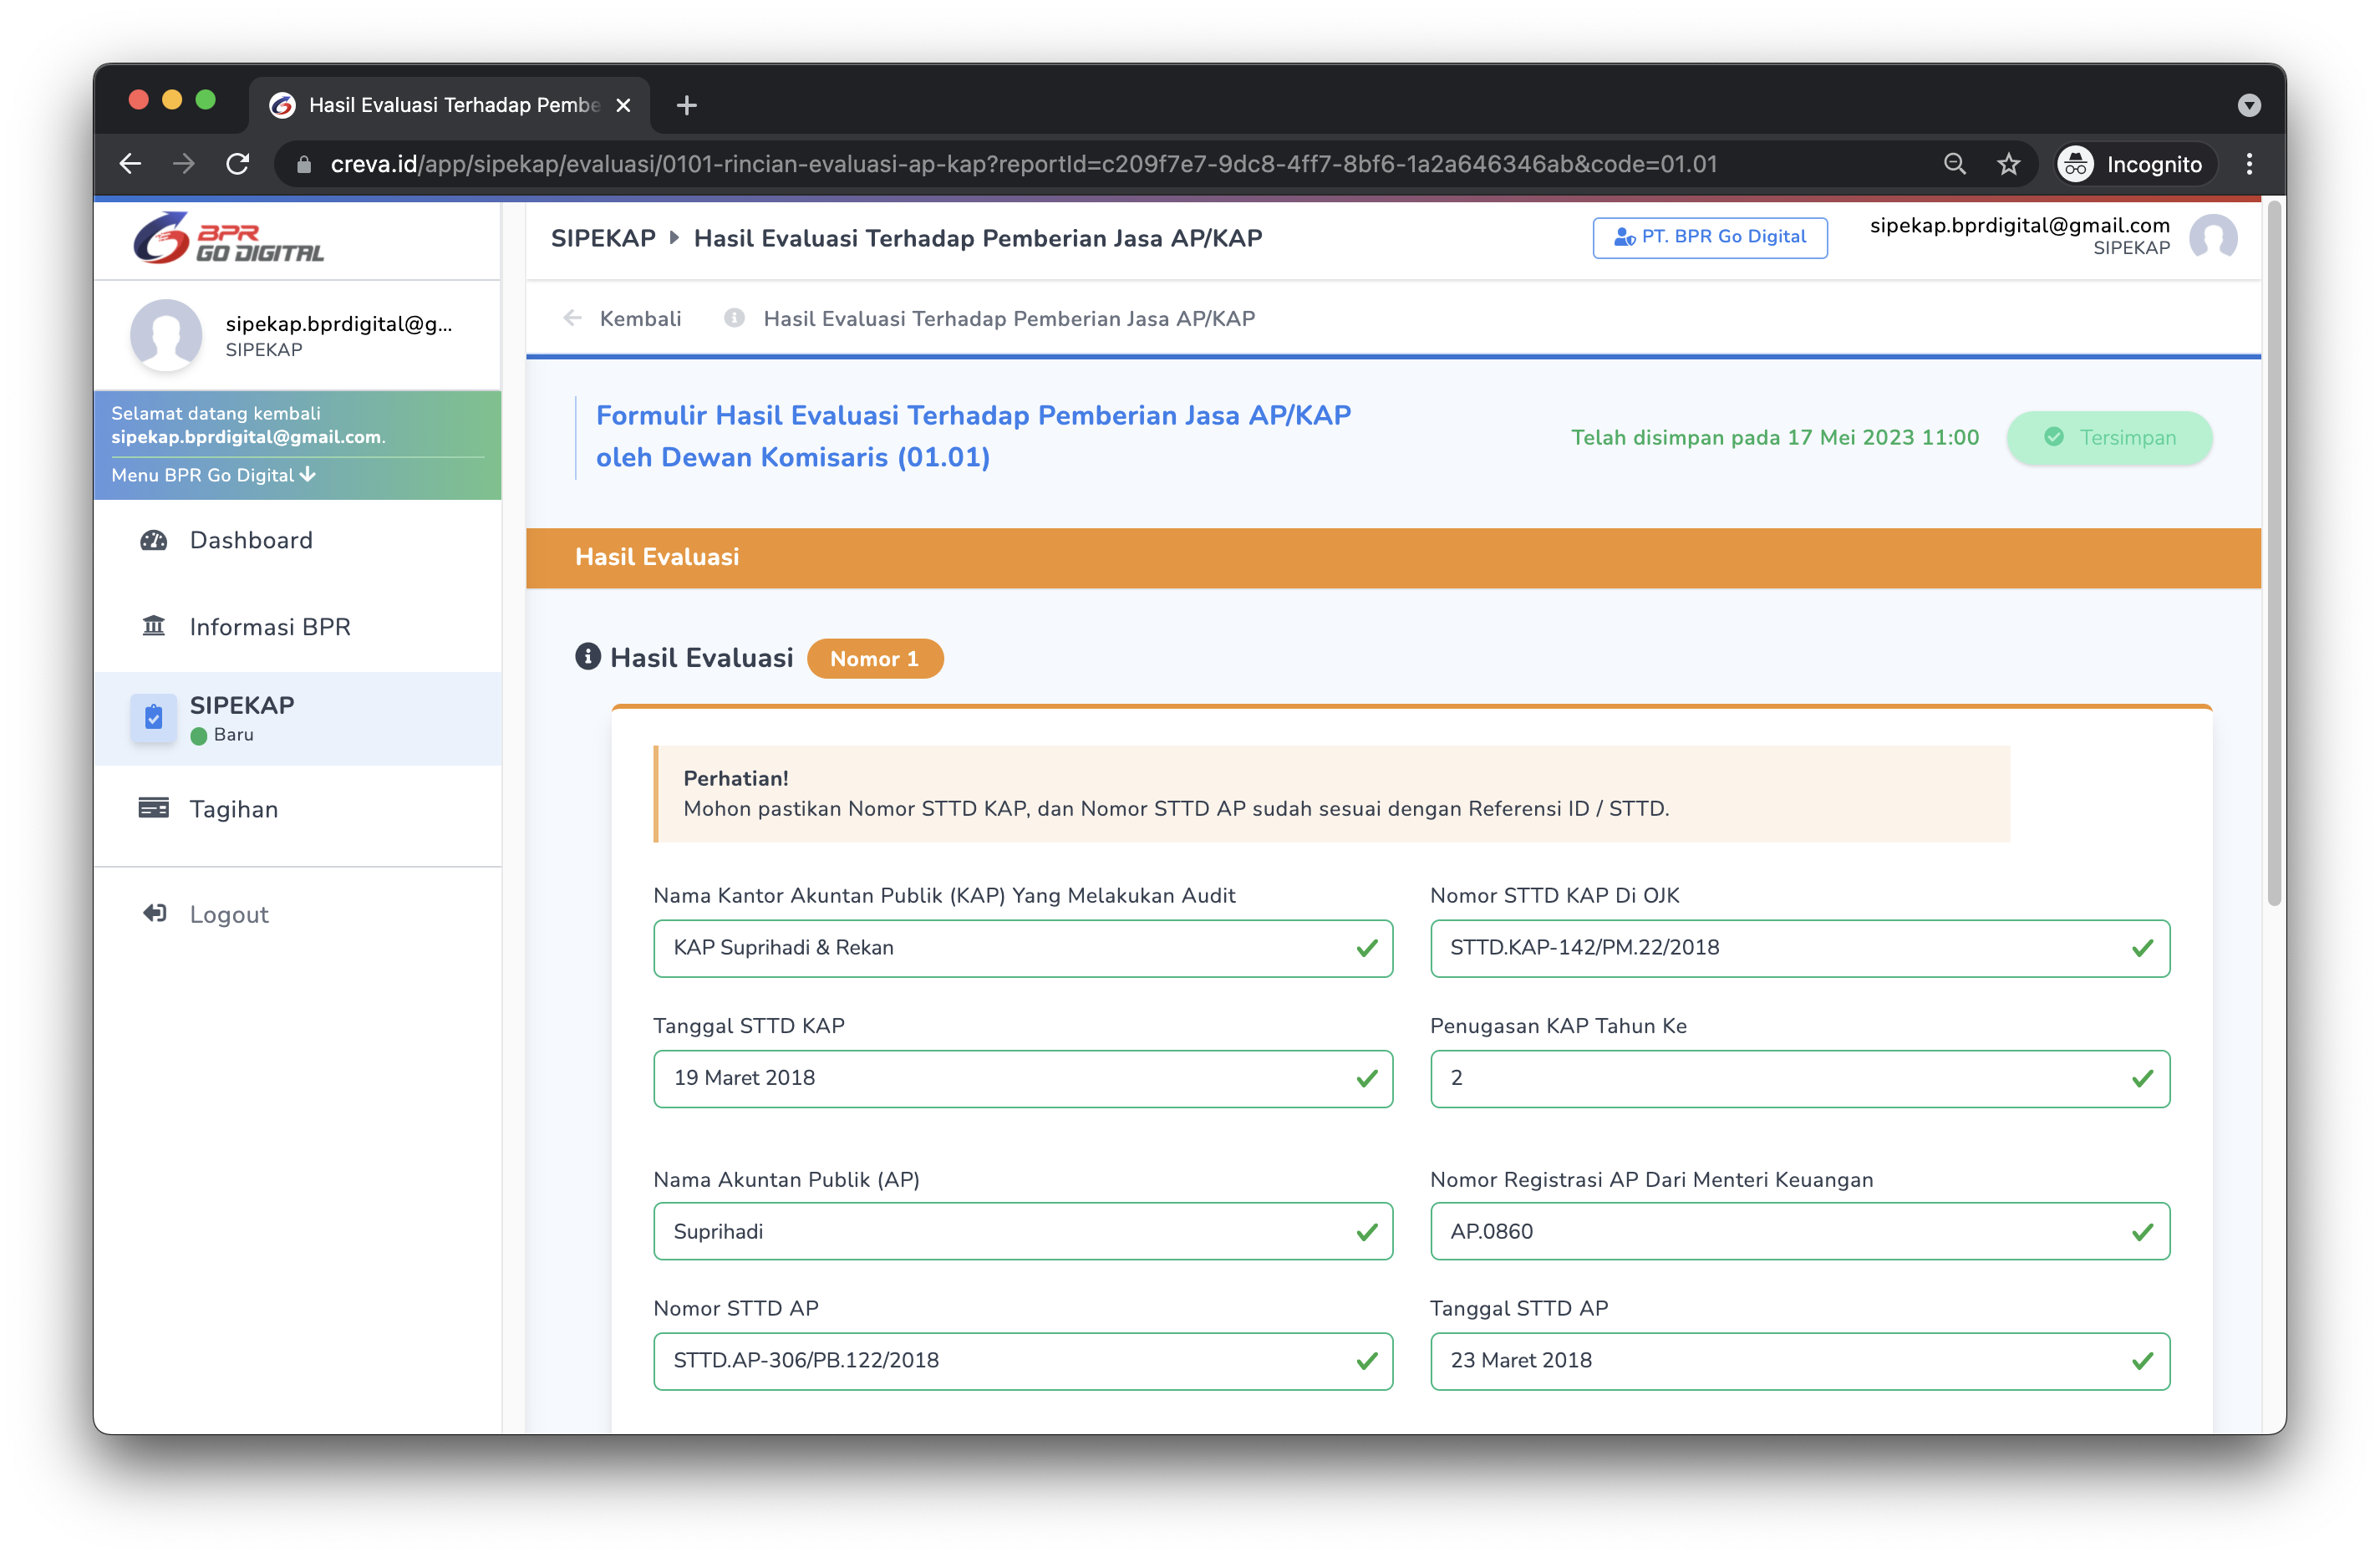Click the Nama KAP field KAP Suprihadi & Rekan

point(1022,947)
